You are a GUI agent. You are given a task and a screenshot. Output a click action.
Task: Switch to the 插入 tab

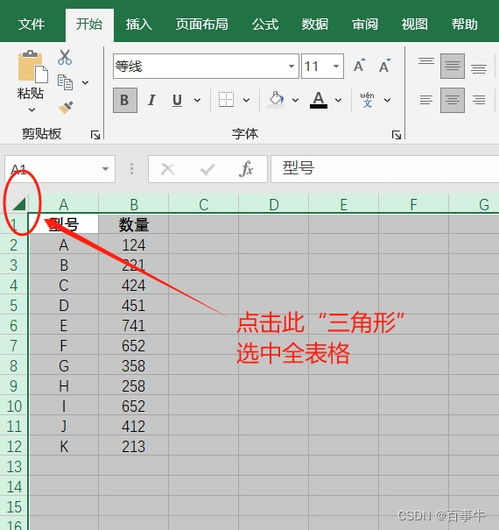(x=139, y=24)
